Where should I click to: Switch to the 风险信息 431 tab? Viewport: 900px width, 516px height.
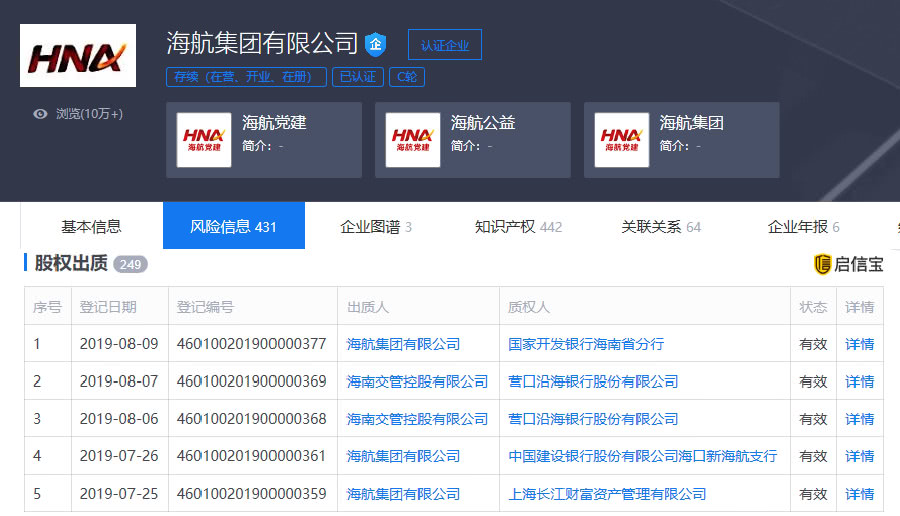tap(234, 226)
